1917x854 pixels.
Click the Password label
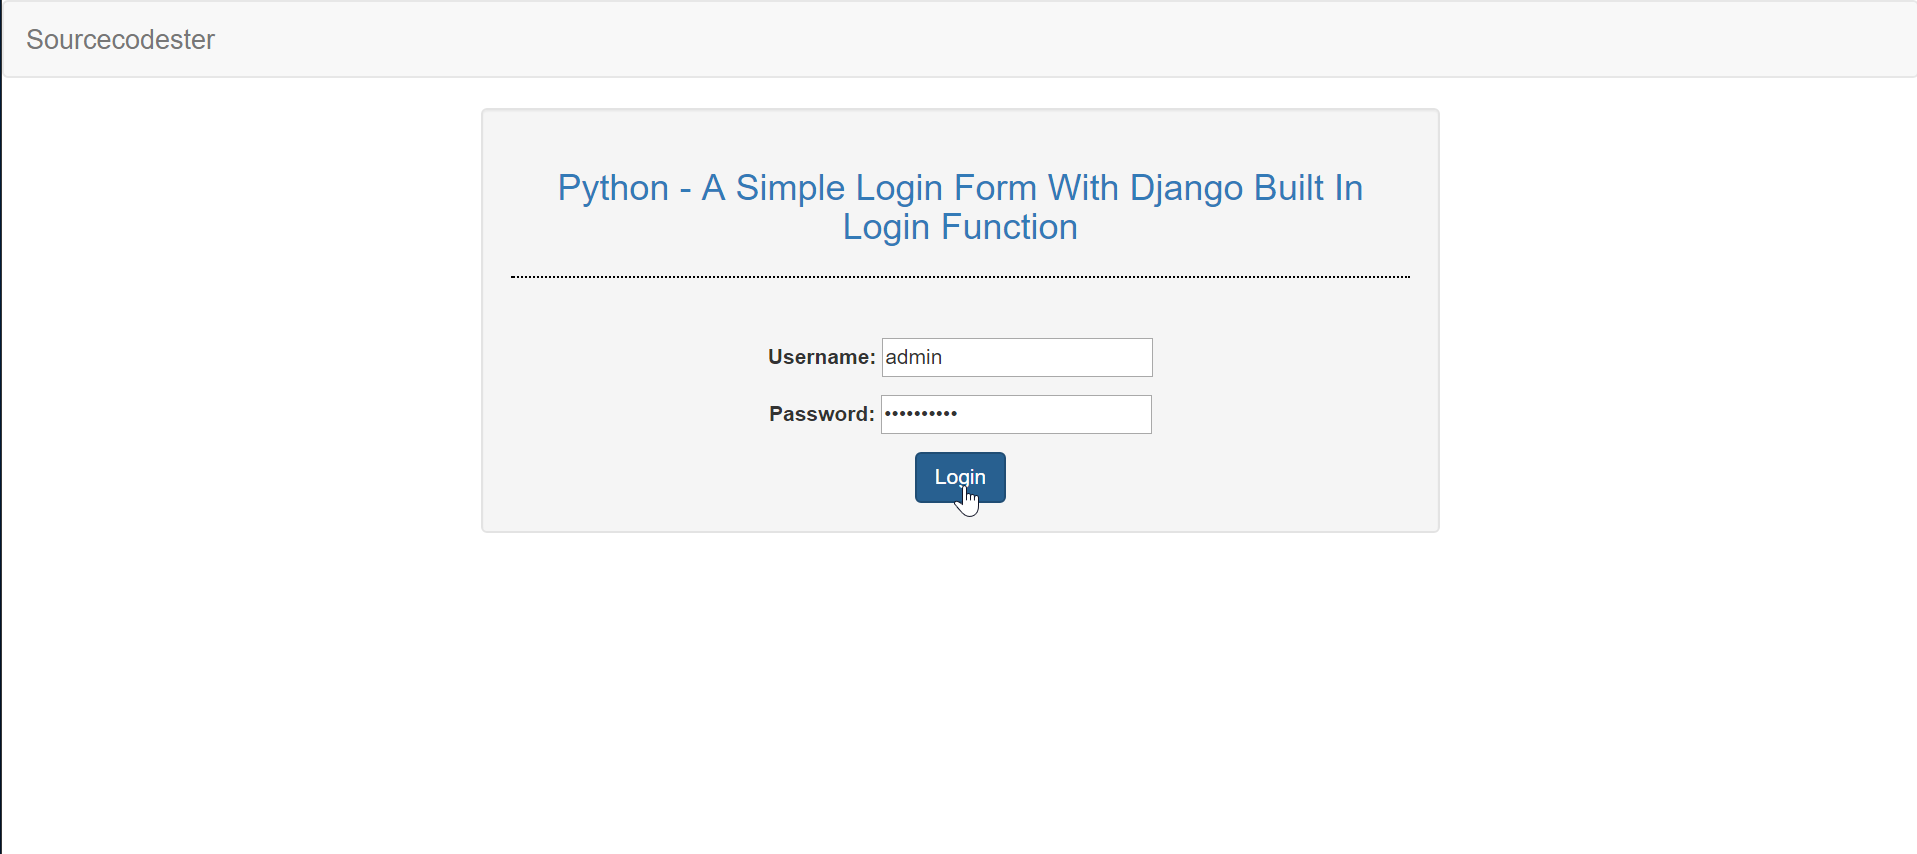821,414
